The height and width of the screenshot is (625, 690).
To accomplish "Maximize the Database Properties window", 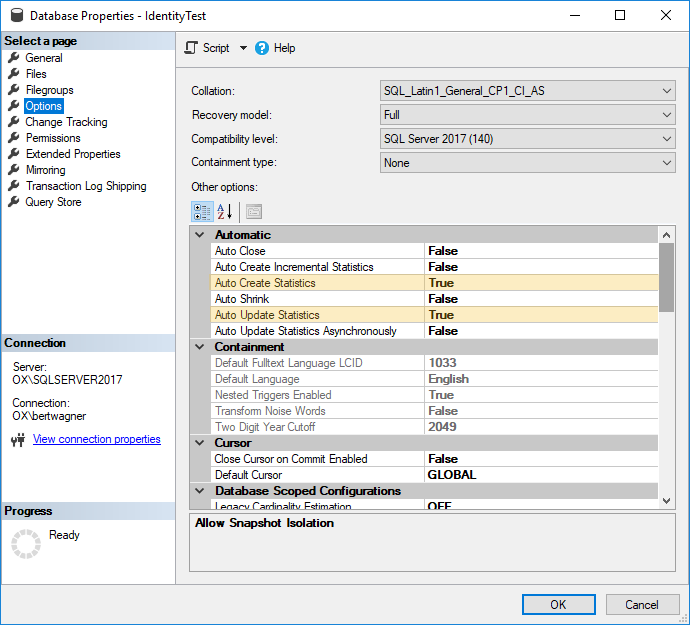I will 620,15.
